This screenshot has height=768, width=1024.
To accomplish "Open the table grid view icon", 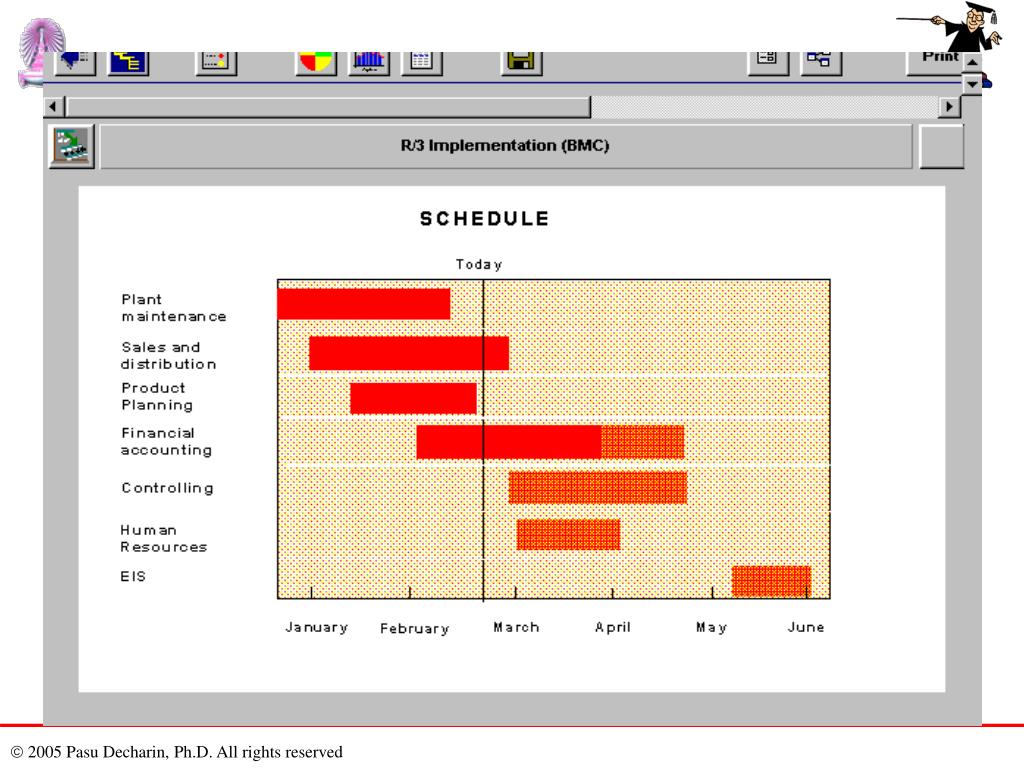I will (x=422, y=63).
